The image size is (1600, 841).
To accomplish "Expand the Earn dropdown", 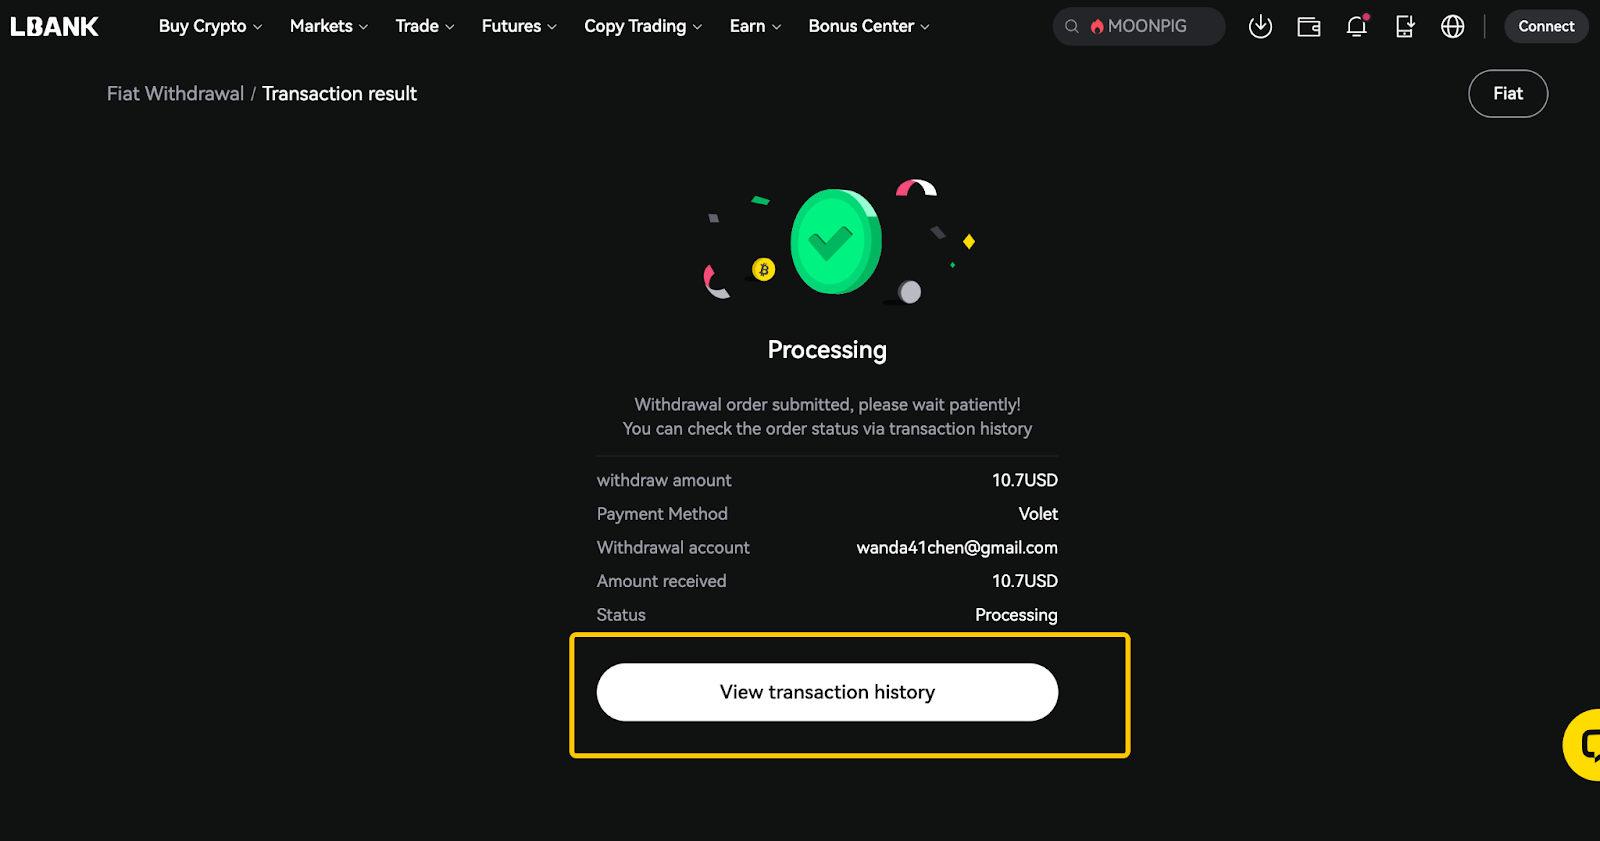I will [755, 26].
